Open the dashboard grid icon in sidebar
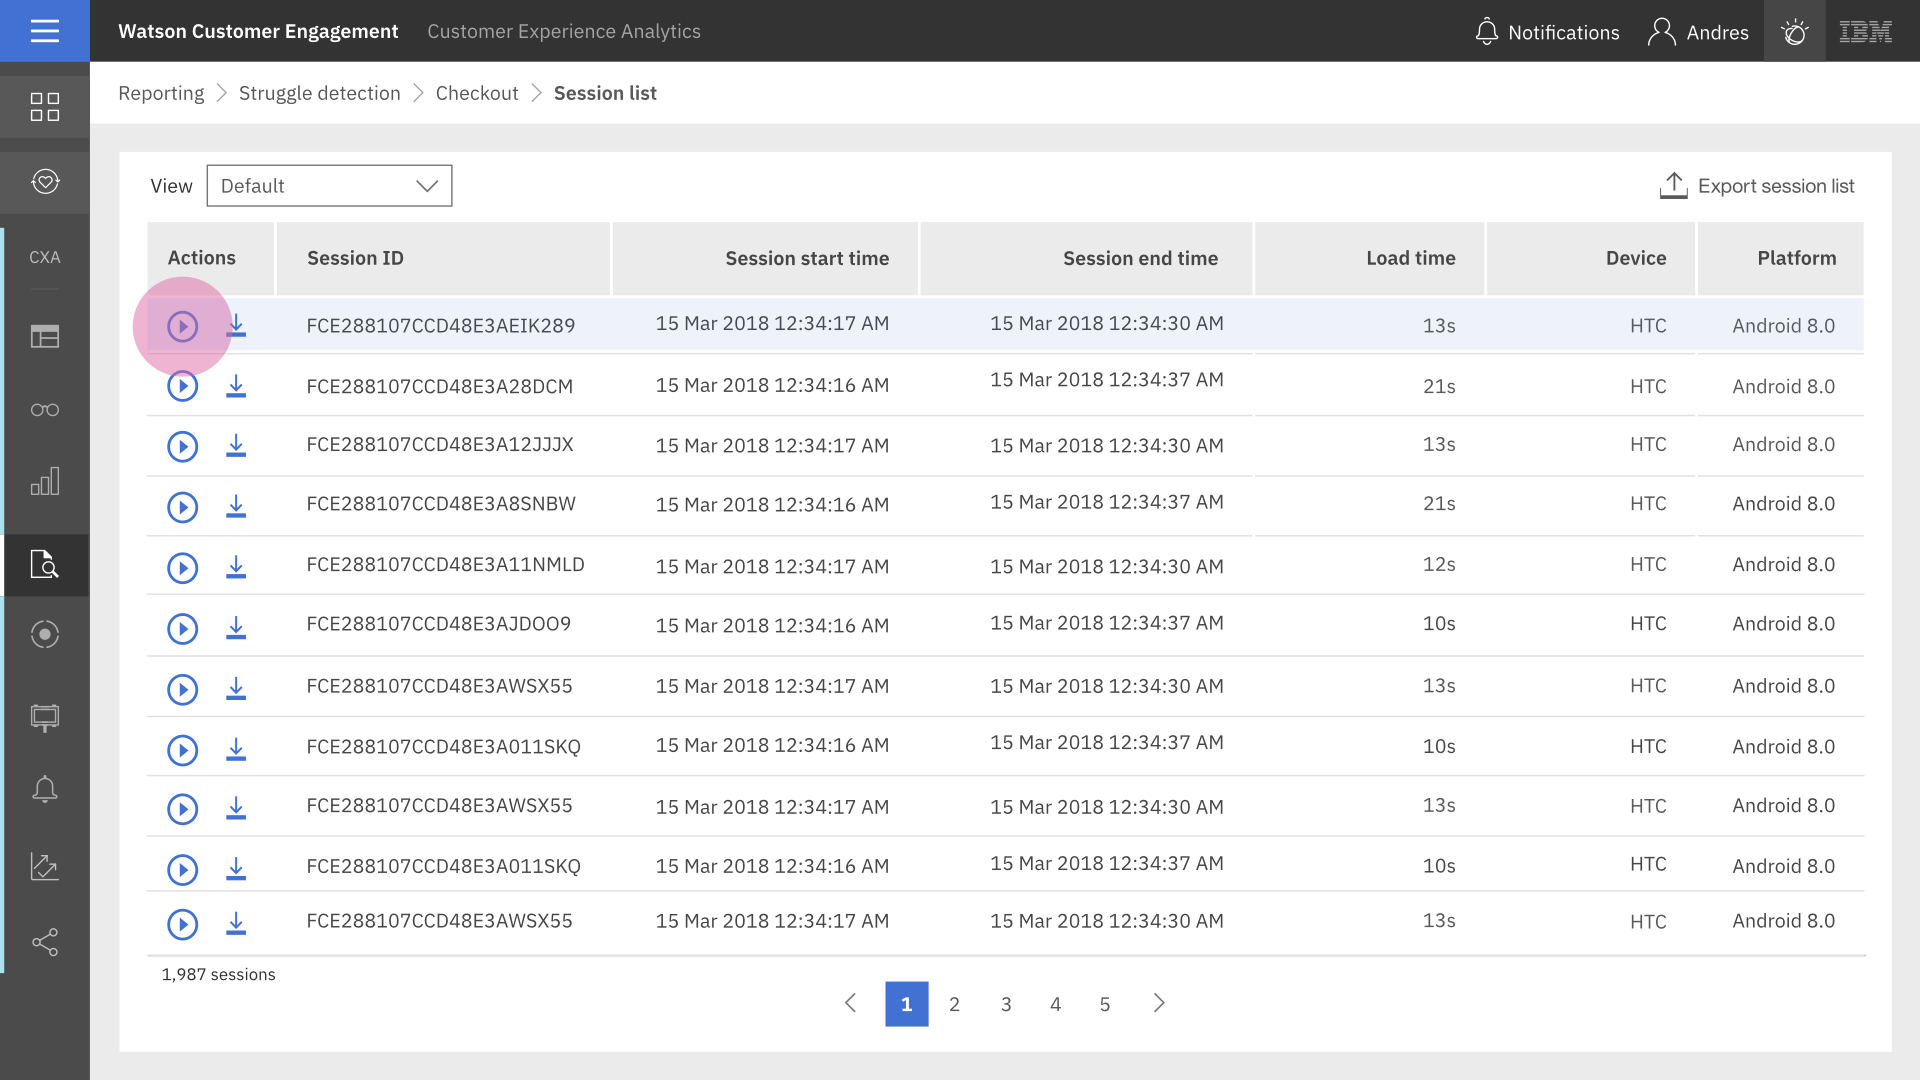 point(45,107)
